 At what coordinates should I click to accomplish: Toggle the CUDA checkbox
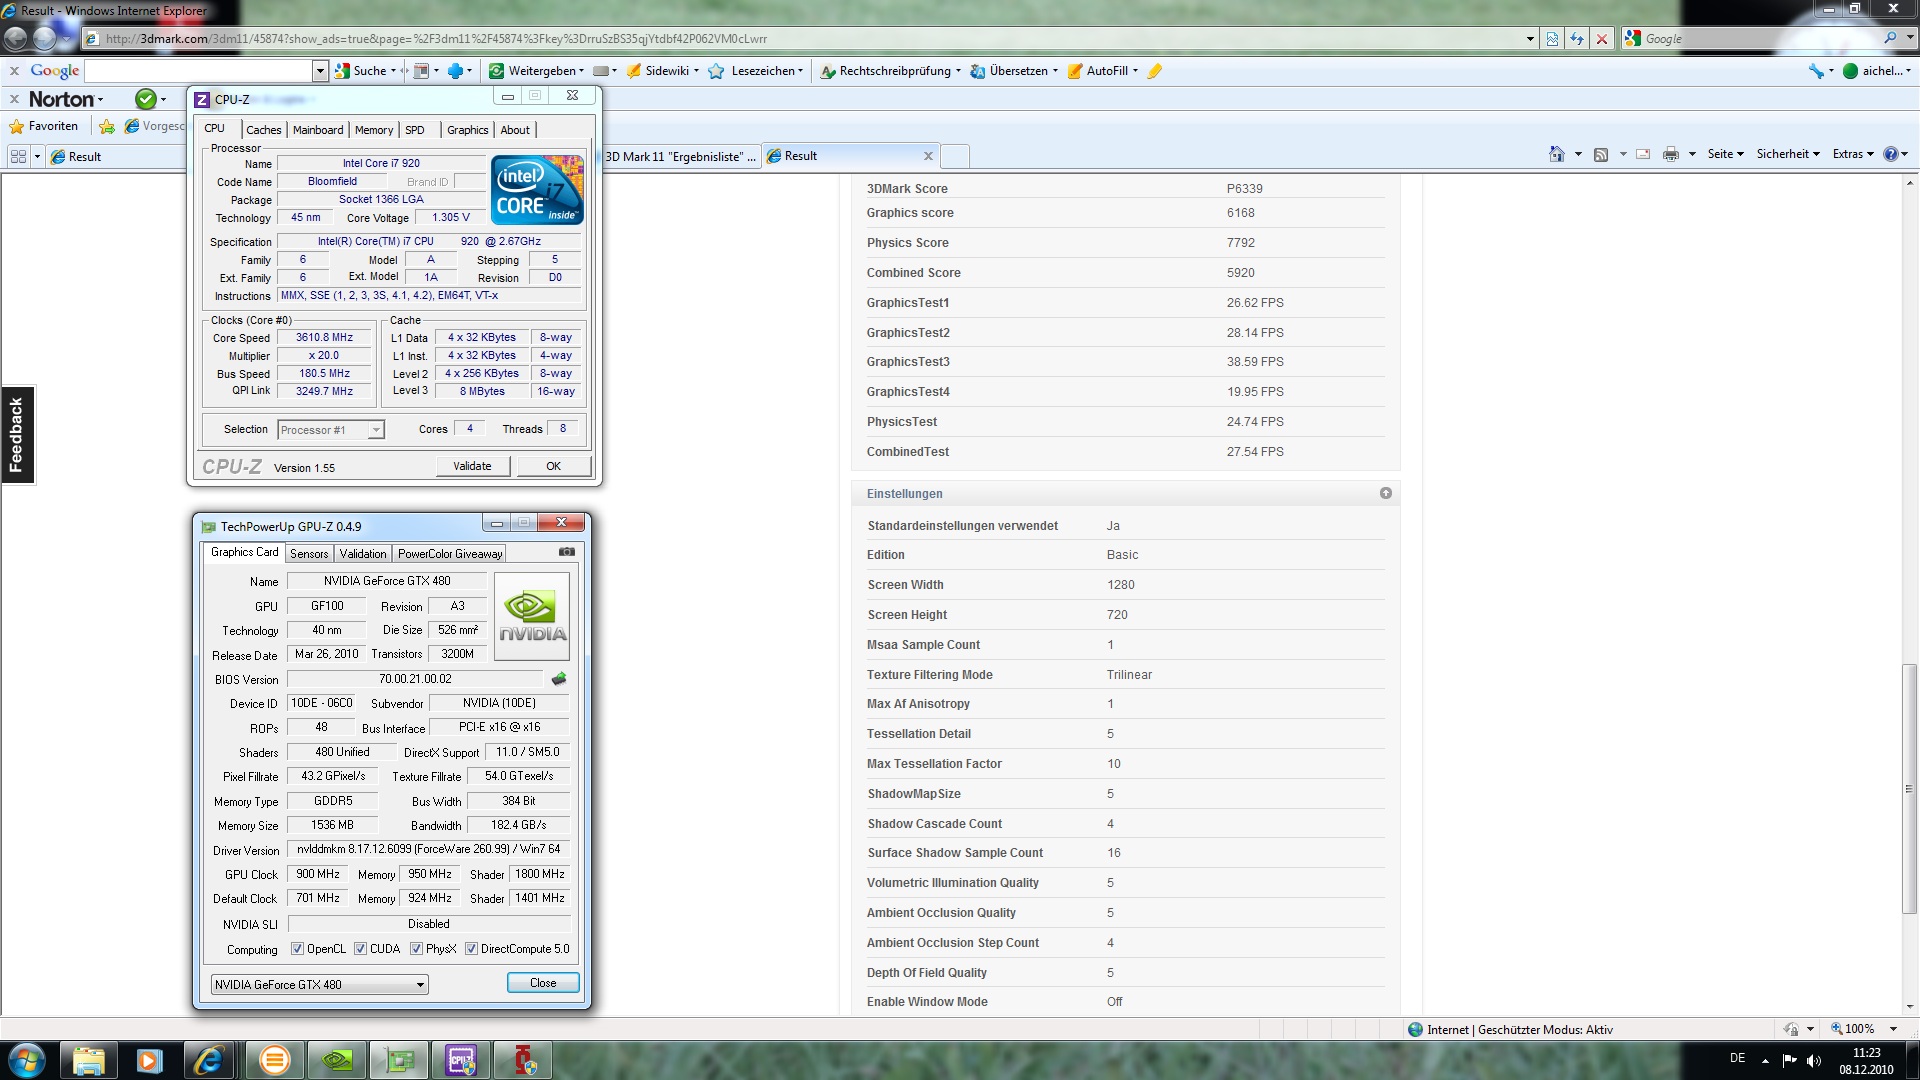(x=360, y=949)
